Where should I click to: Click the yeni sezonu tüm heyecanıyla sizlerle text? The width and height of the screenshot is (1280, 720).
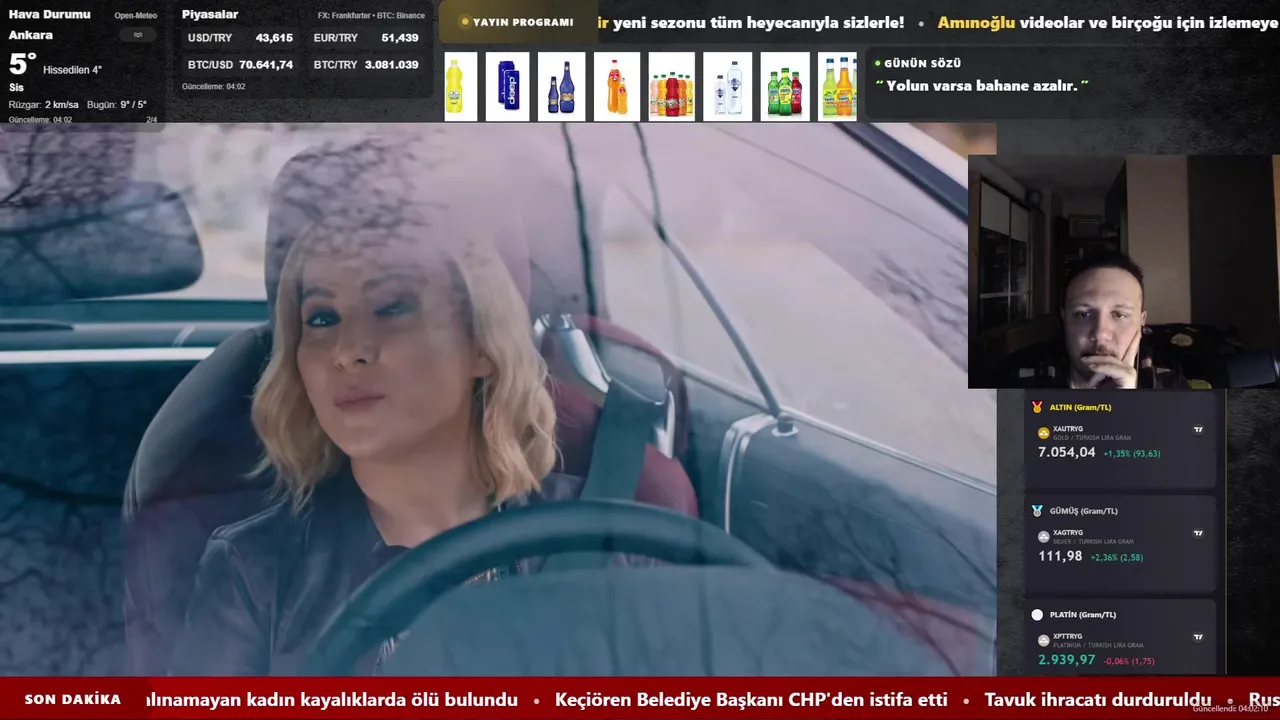point(758,22)
